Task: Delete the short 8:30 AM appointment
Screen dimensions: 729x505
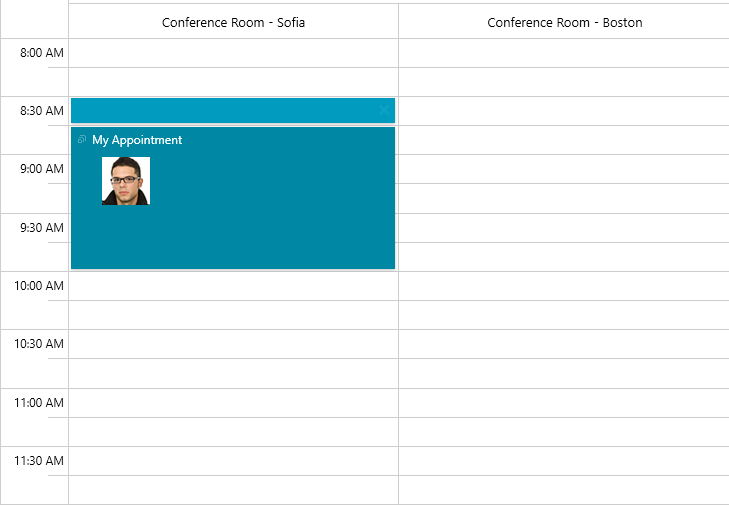Action: point(384,110)
